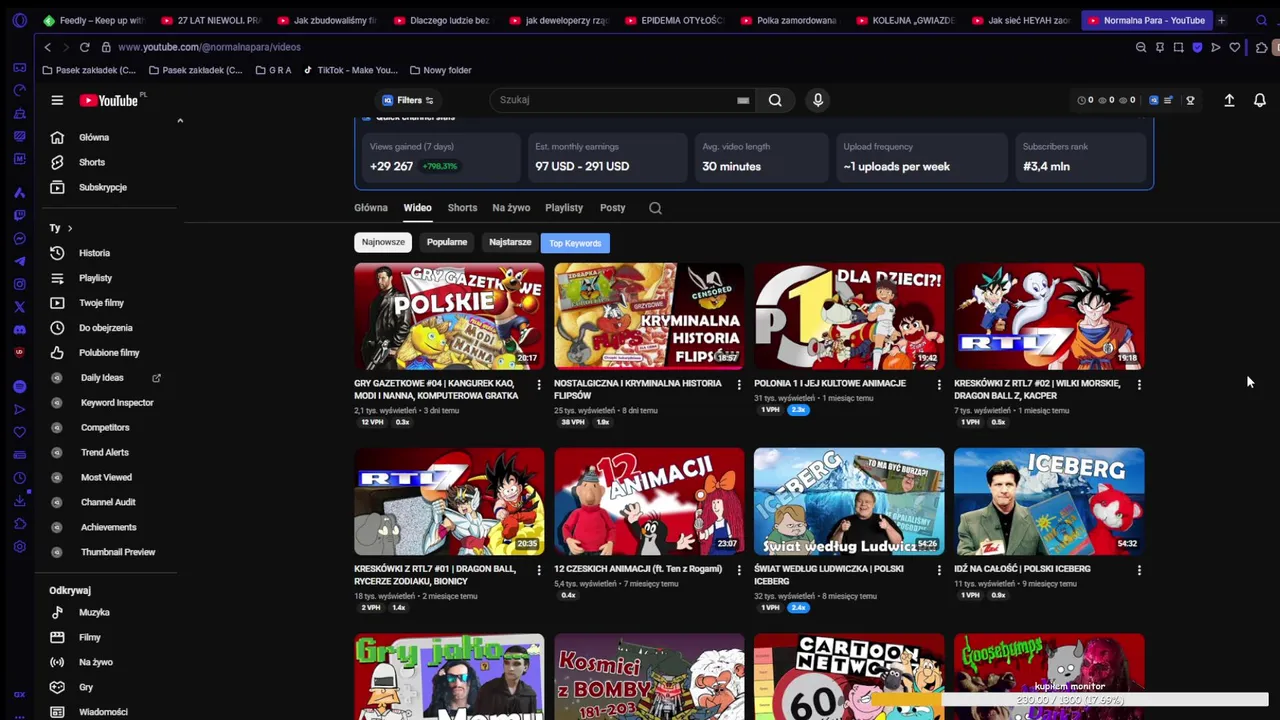The width and height of the screenshot is (1280, 720).
Task: Open Polubione filmy in the sidebar
Action: [110, 353]
